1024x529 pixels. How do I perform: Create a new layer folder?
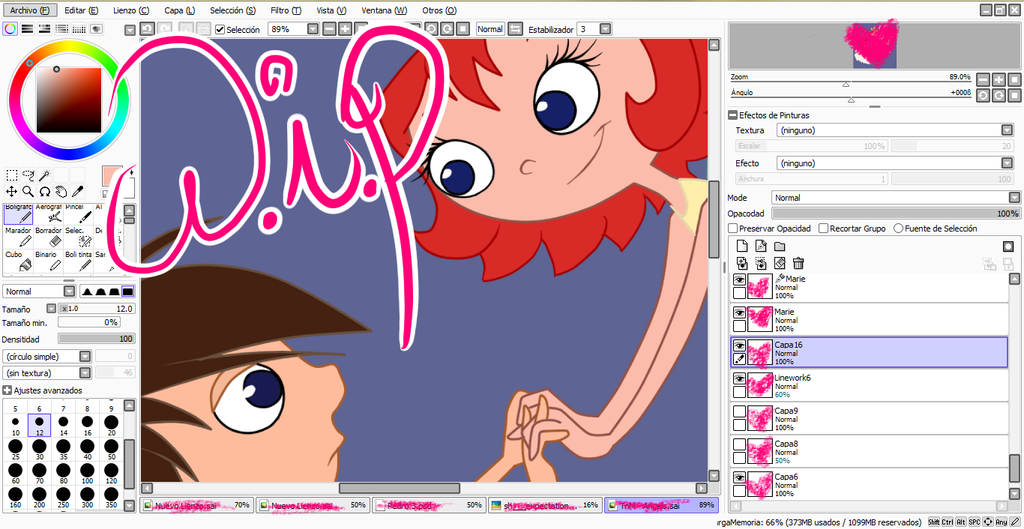click(x=779, y=246)
